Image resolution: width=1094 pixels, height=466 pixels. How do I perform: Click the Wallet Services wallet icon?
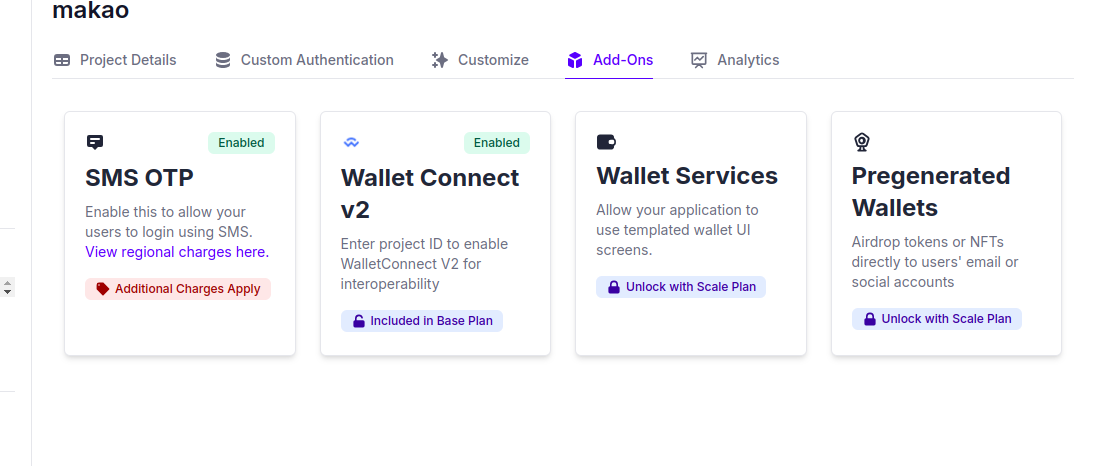click(x=606, y=142)
